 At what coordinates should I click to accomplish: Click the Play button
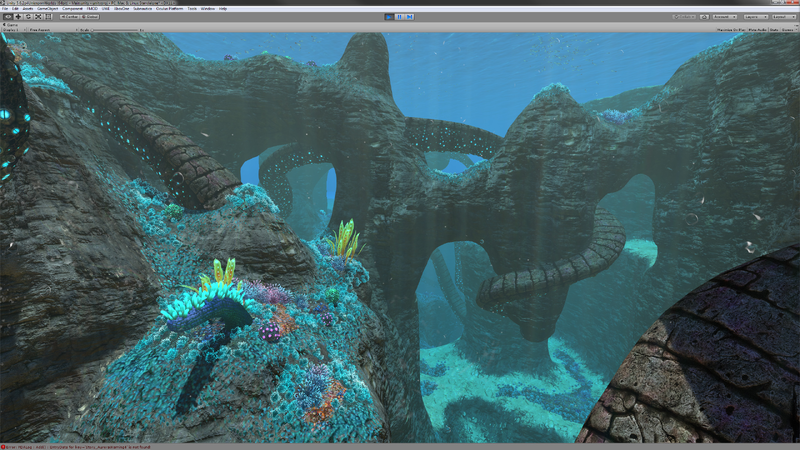389,17
